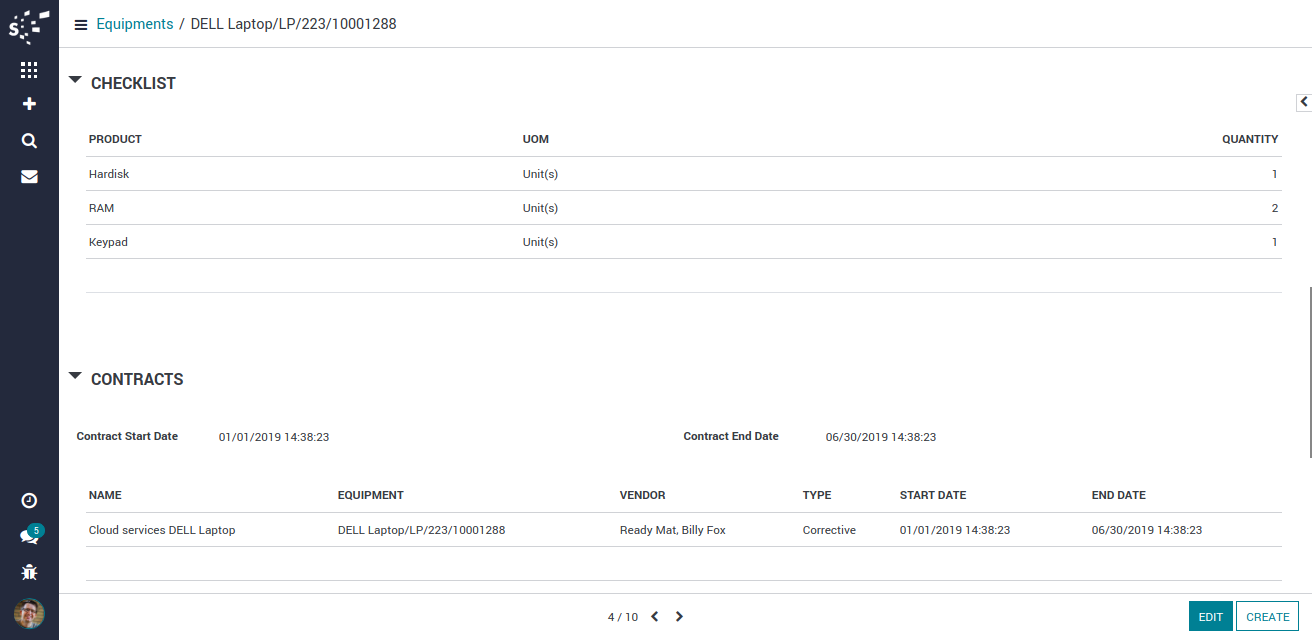Click the company logo in sidebar
Image resolution: width=1312 pixels, height=640 pixels.
pos(29,26)
